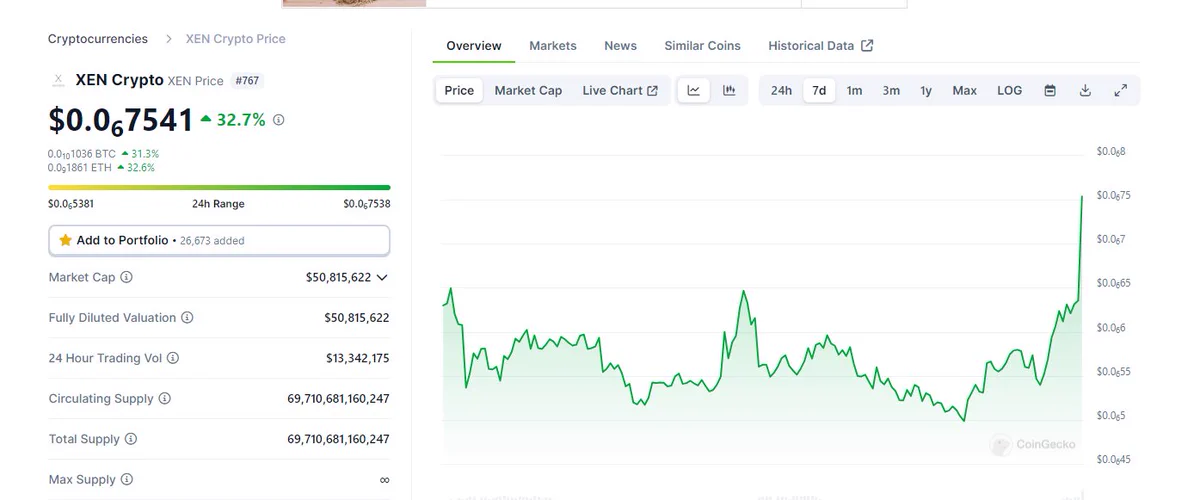
Task: Toggle LOG scale on chart
Action: point(1009,90)
